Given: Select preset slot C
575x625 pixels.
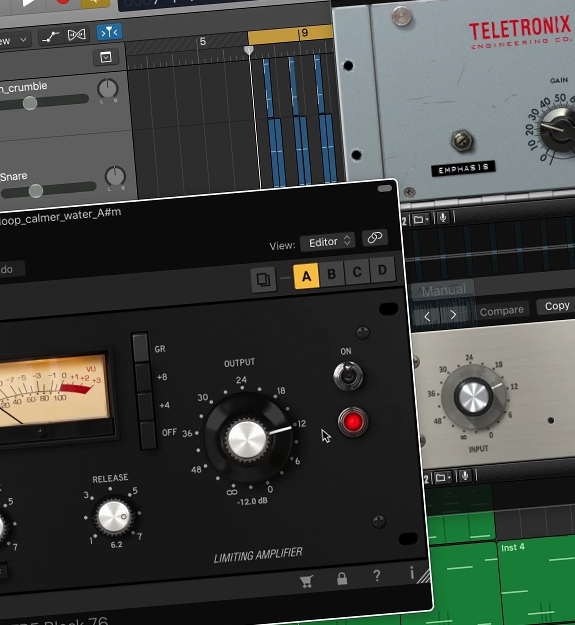Looking at the screenshot, I should pyautogui.click(x=357, y=272).
